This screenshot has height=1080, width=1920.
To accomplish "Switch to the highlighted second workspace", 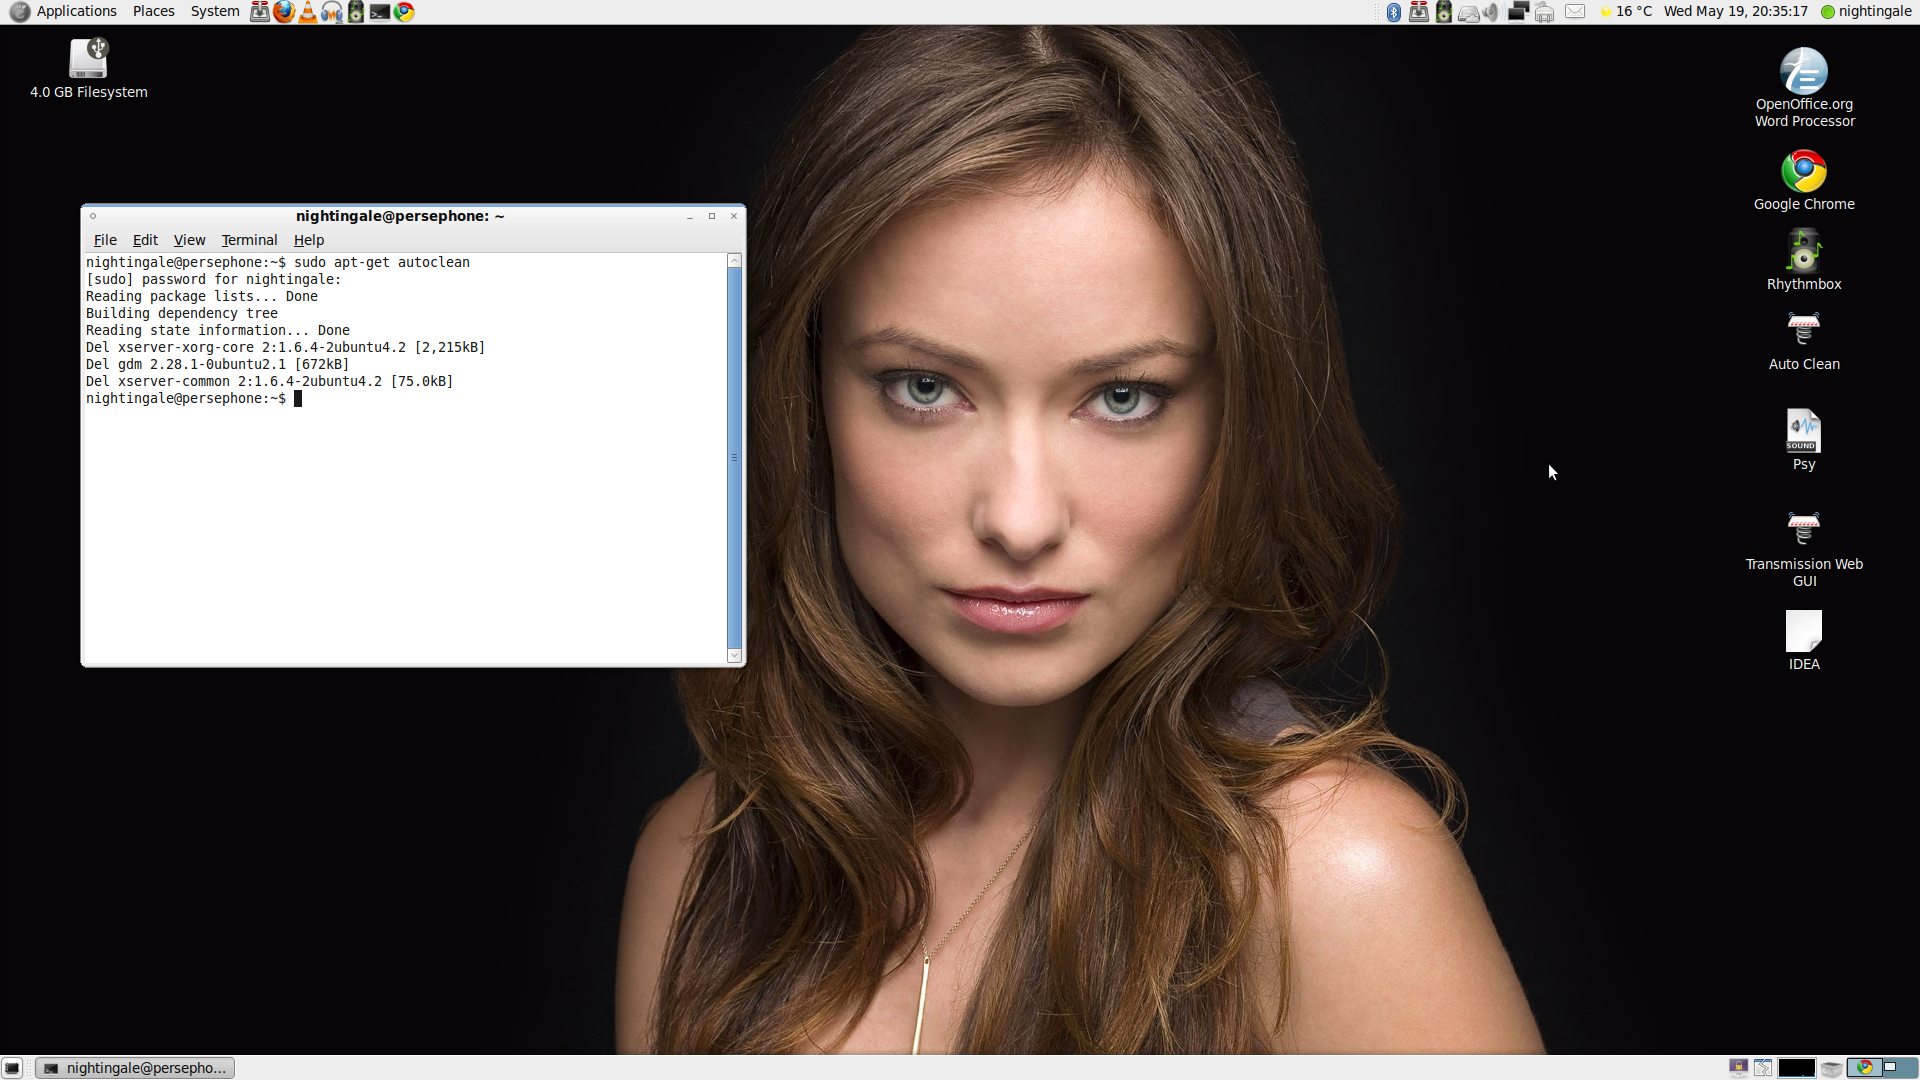I will pyautogui.click(x=1900, y=1068).
